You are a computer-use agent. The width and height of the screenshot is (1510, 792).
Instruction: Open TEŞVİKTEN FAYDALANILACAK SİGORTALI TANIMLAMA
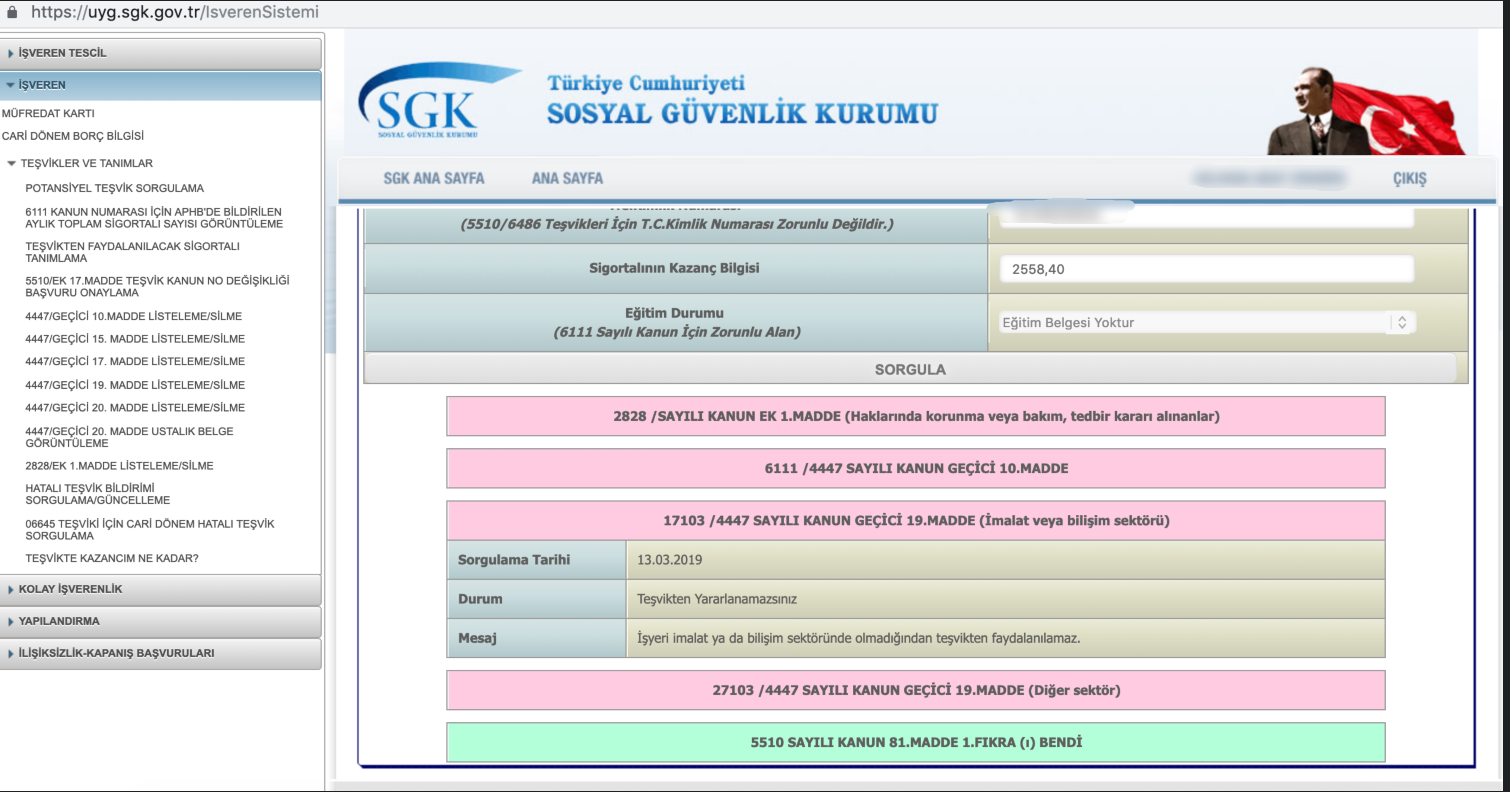point(133,252)
